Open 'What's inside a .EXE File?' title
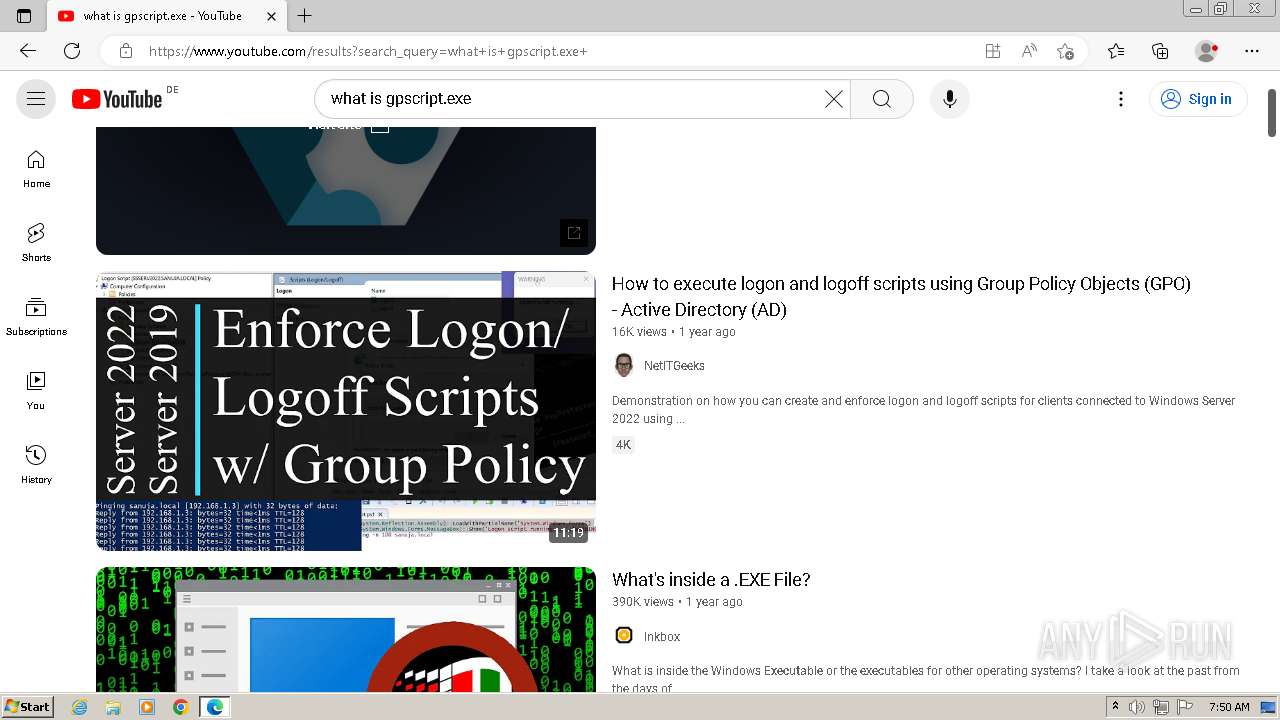 (x=711, y=580)
